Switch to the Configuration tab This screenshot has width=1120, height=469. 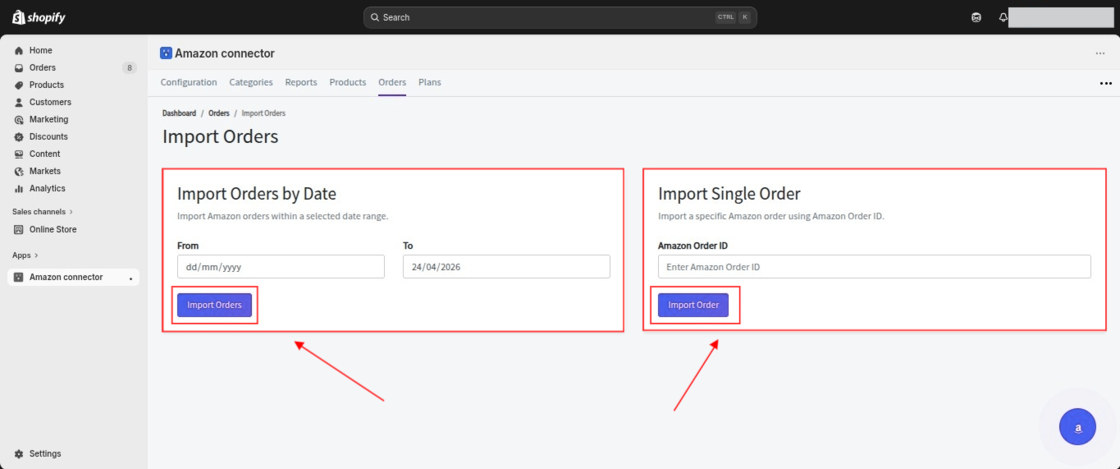(189, 83)
